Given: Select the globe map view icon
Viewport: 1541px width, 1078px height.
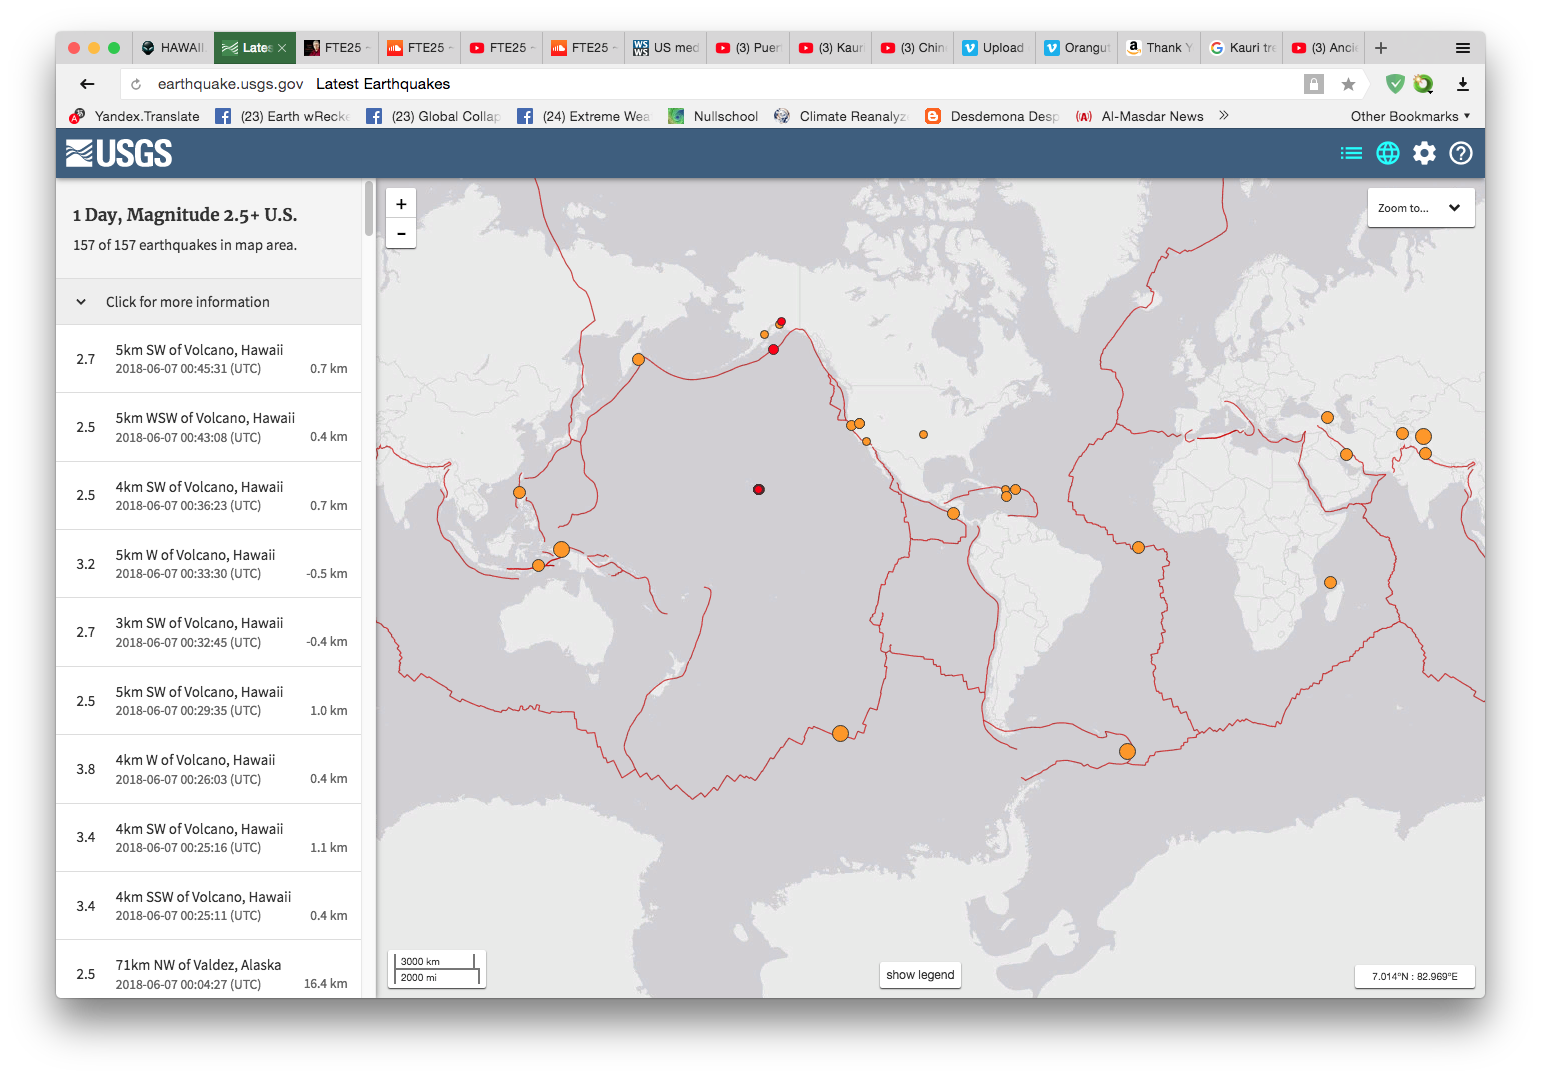Looking at the screenshot, I should click(1387, 153).
